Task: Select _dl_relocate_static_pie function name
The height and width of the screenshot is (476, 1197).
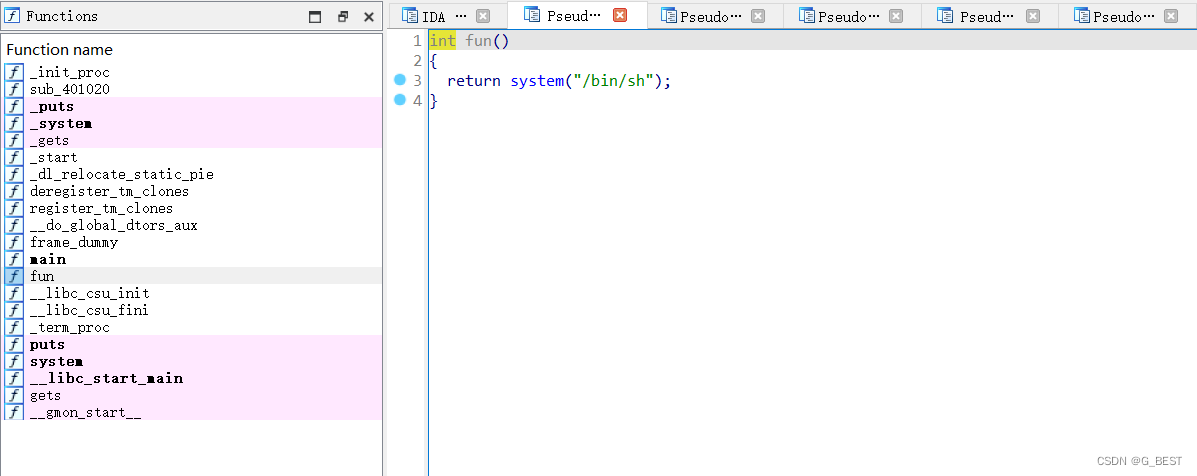Action: point(122,175)
